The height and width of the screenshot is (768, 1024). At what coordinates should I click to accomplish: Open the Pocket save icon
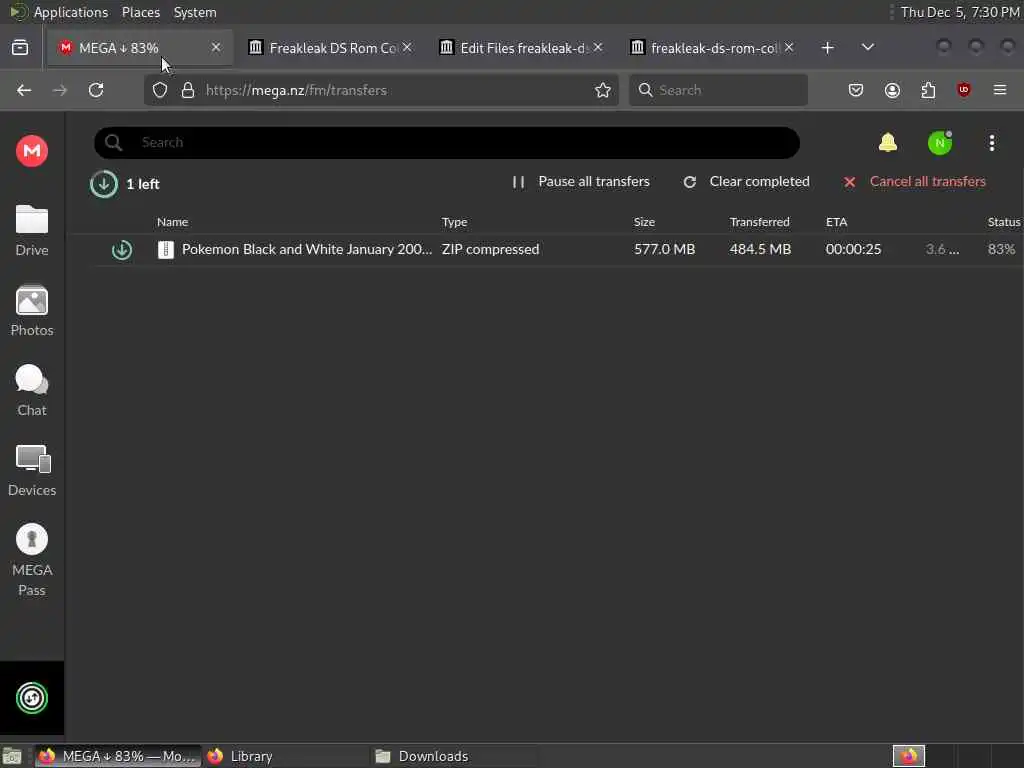click(x=856, y=90)
